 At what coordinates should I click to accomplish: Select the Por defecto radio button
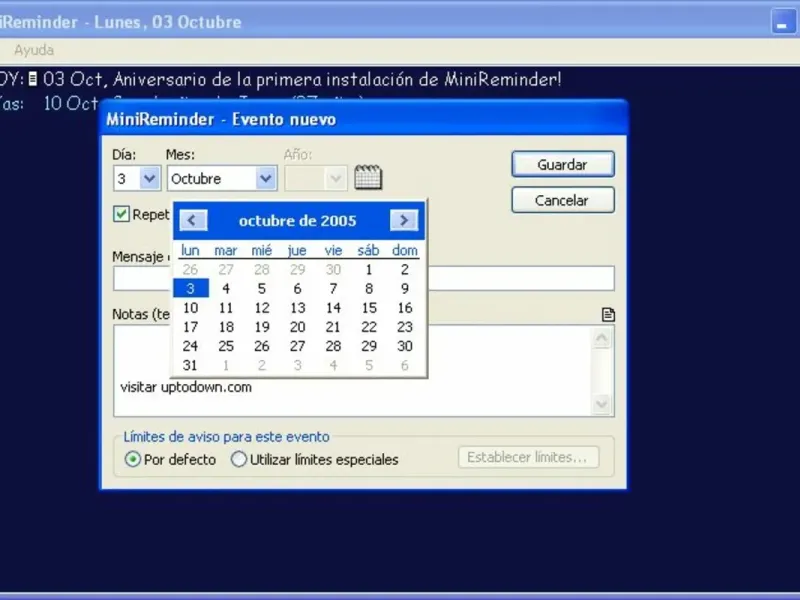click(x=132, y=459)
